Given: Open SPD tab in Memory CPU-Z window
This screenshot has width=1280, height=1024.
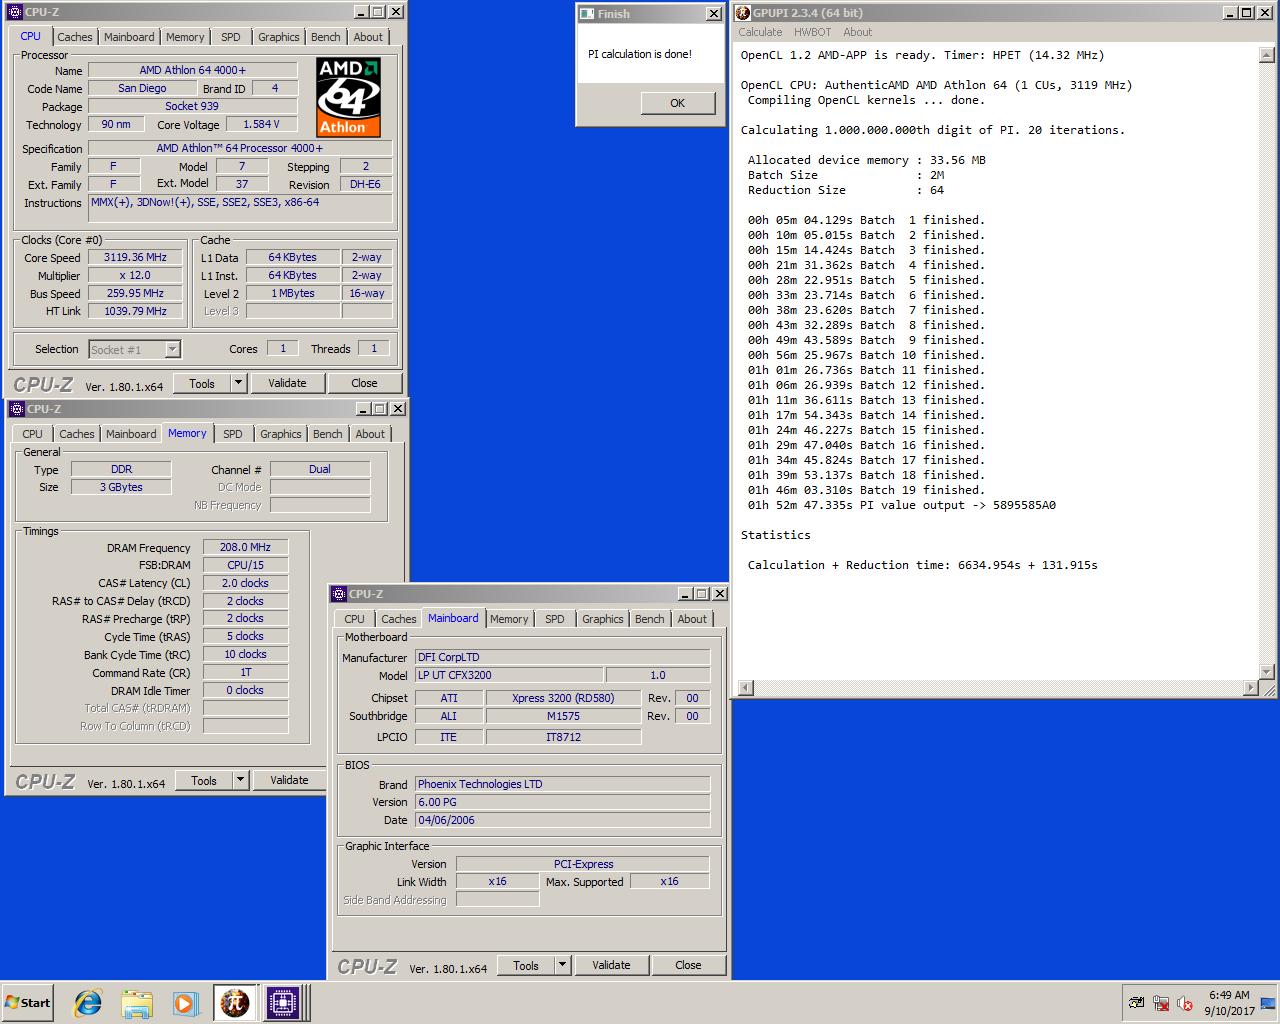Looking at the screenshot, I should tap(233, 434).
